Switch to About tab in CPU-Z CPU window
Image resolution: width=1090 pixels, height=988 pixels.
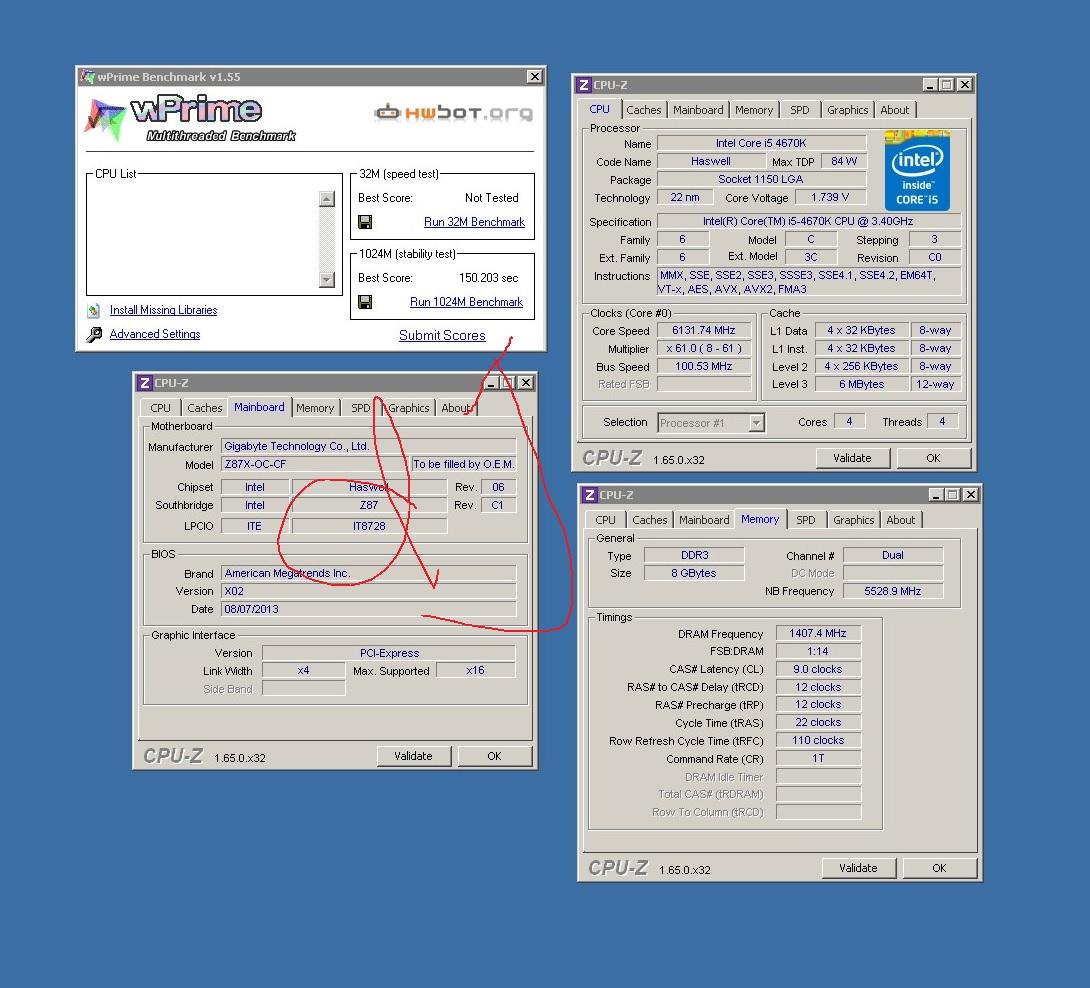tap(895, 110)
